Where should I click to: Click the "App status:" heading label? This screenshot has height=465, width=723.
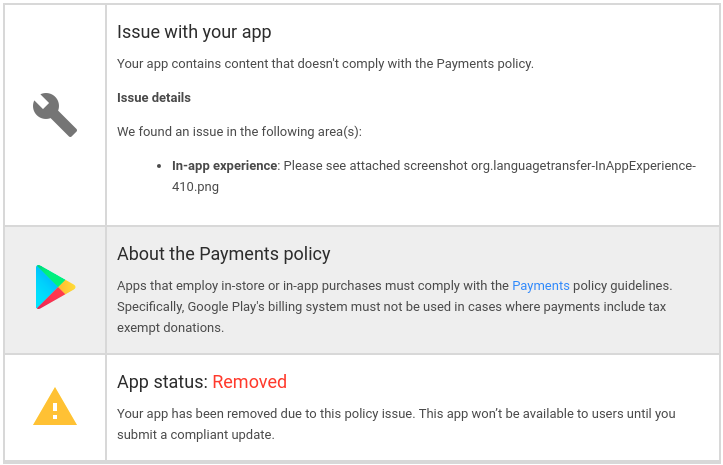pos(162,382)
